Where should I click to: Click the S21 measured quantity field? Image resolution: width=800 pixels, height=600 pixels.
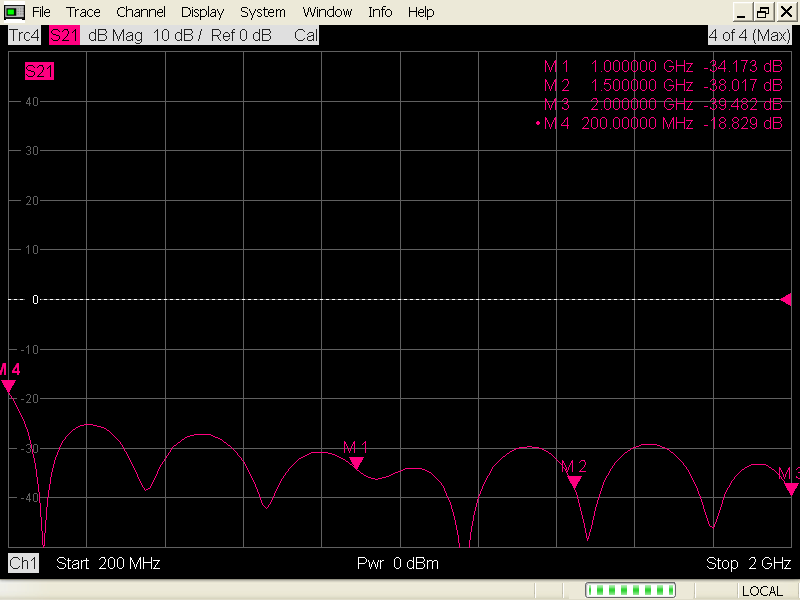coord(64,35)
